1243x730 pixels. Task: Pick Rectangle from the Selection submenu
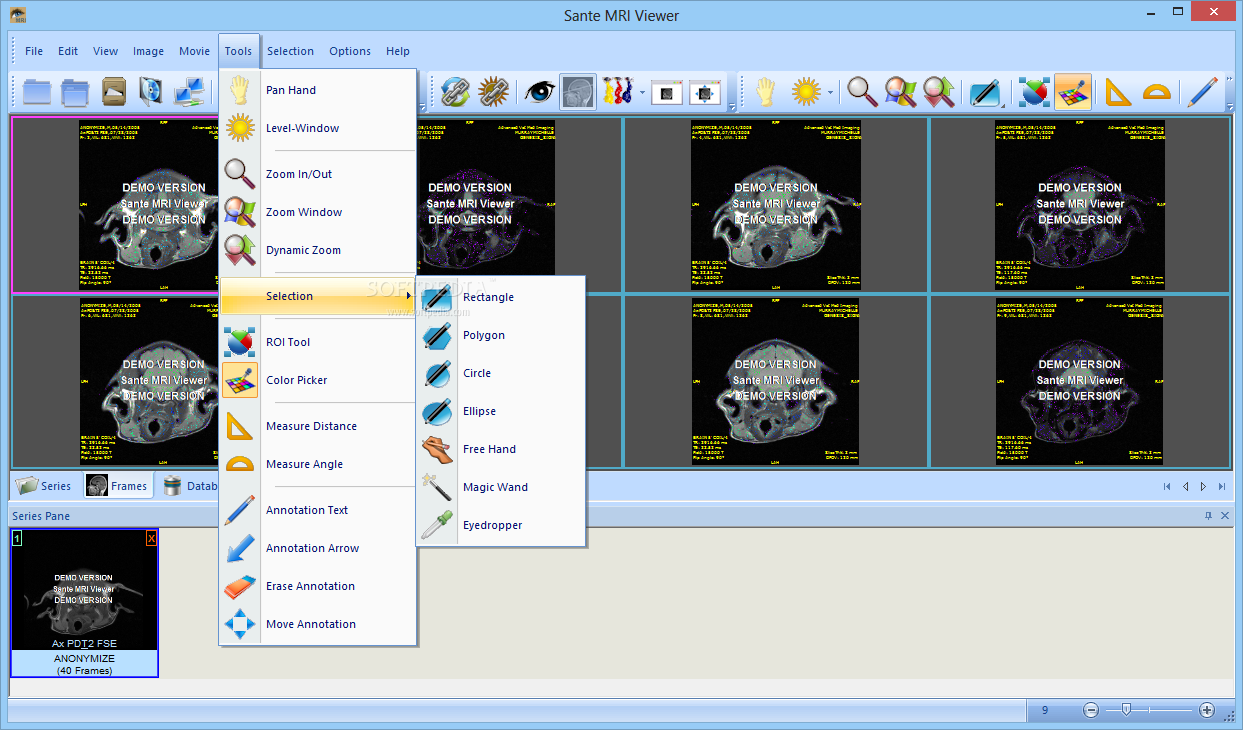[x=501, y=297]
